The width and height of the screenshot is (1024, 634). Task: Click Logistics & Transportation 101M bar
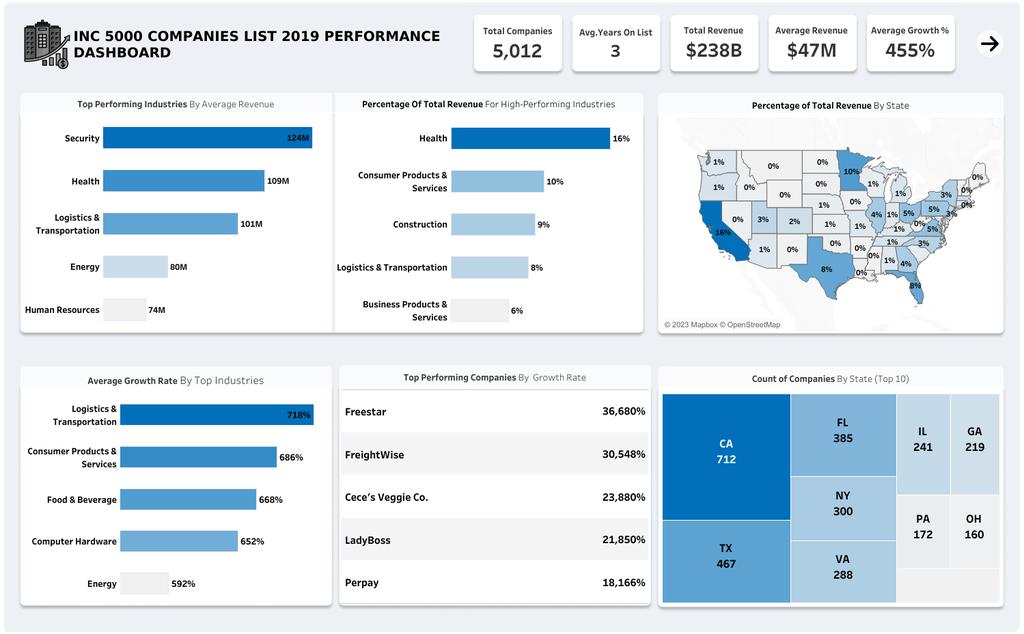[170, 224]
